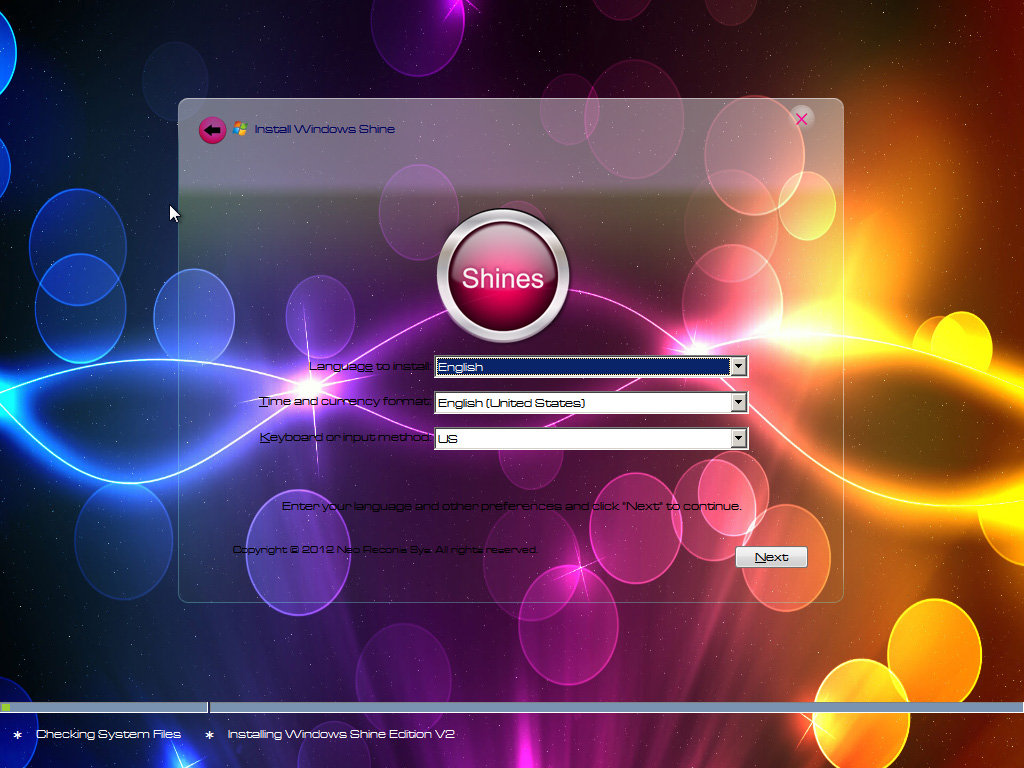Click the copyright 2012 notice text
This screenshot has width=1024, height=768.
click(385, 550)
